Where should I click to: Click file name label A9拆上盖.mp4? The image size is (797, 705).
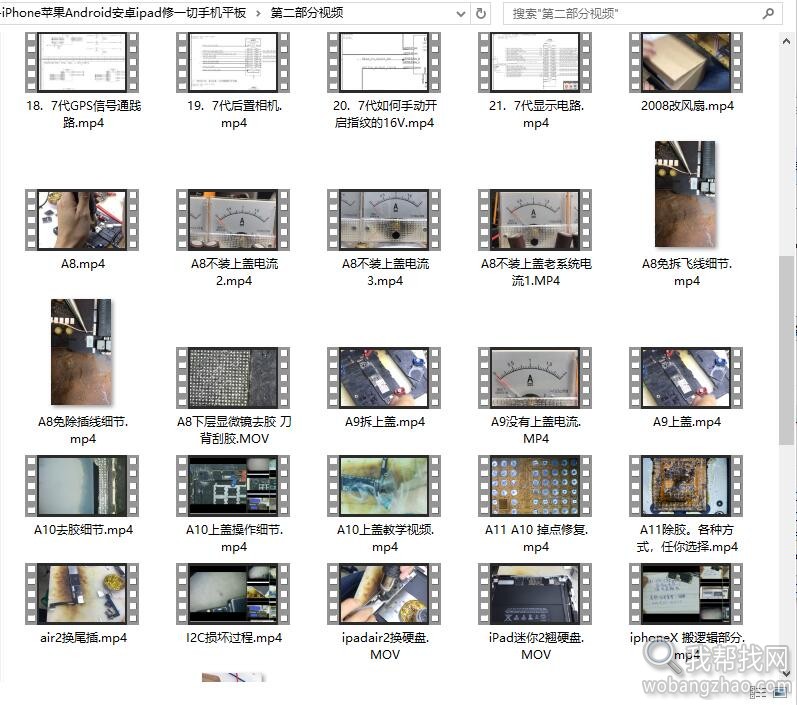pos(385,422)
